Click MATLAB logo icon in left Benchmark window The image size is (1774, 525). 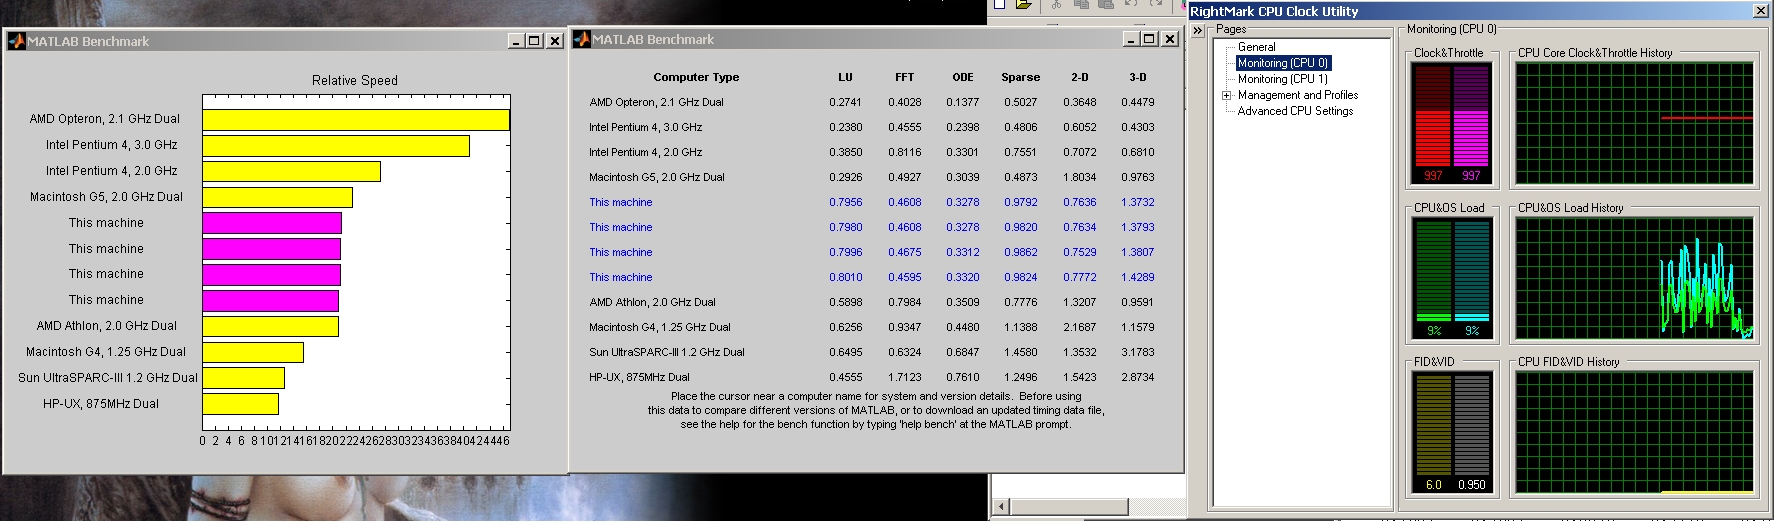click(x=16, y=41)
